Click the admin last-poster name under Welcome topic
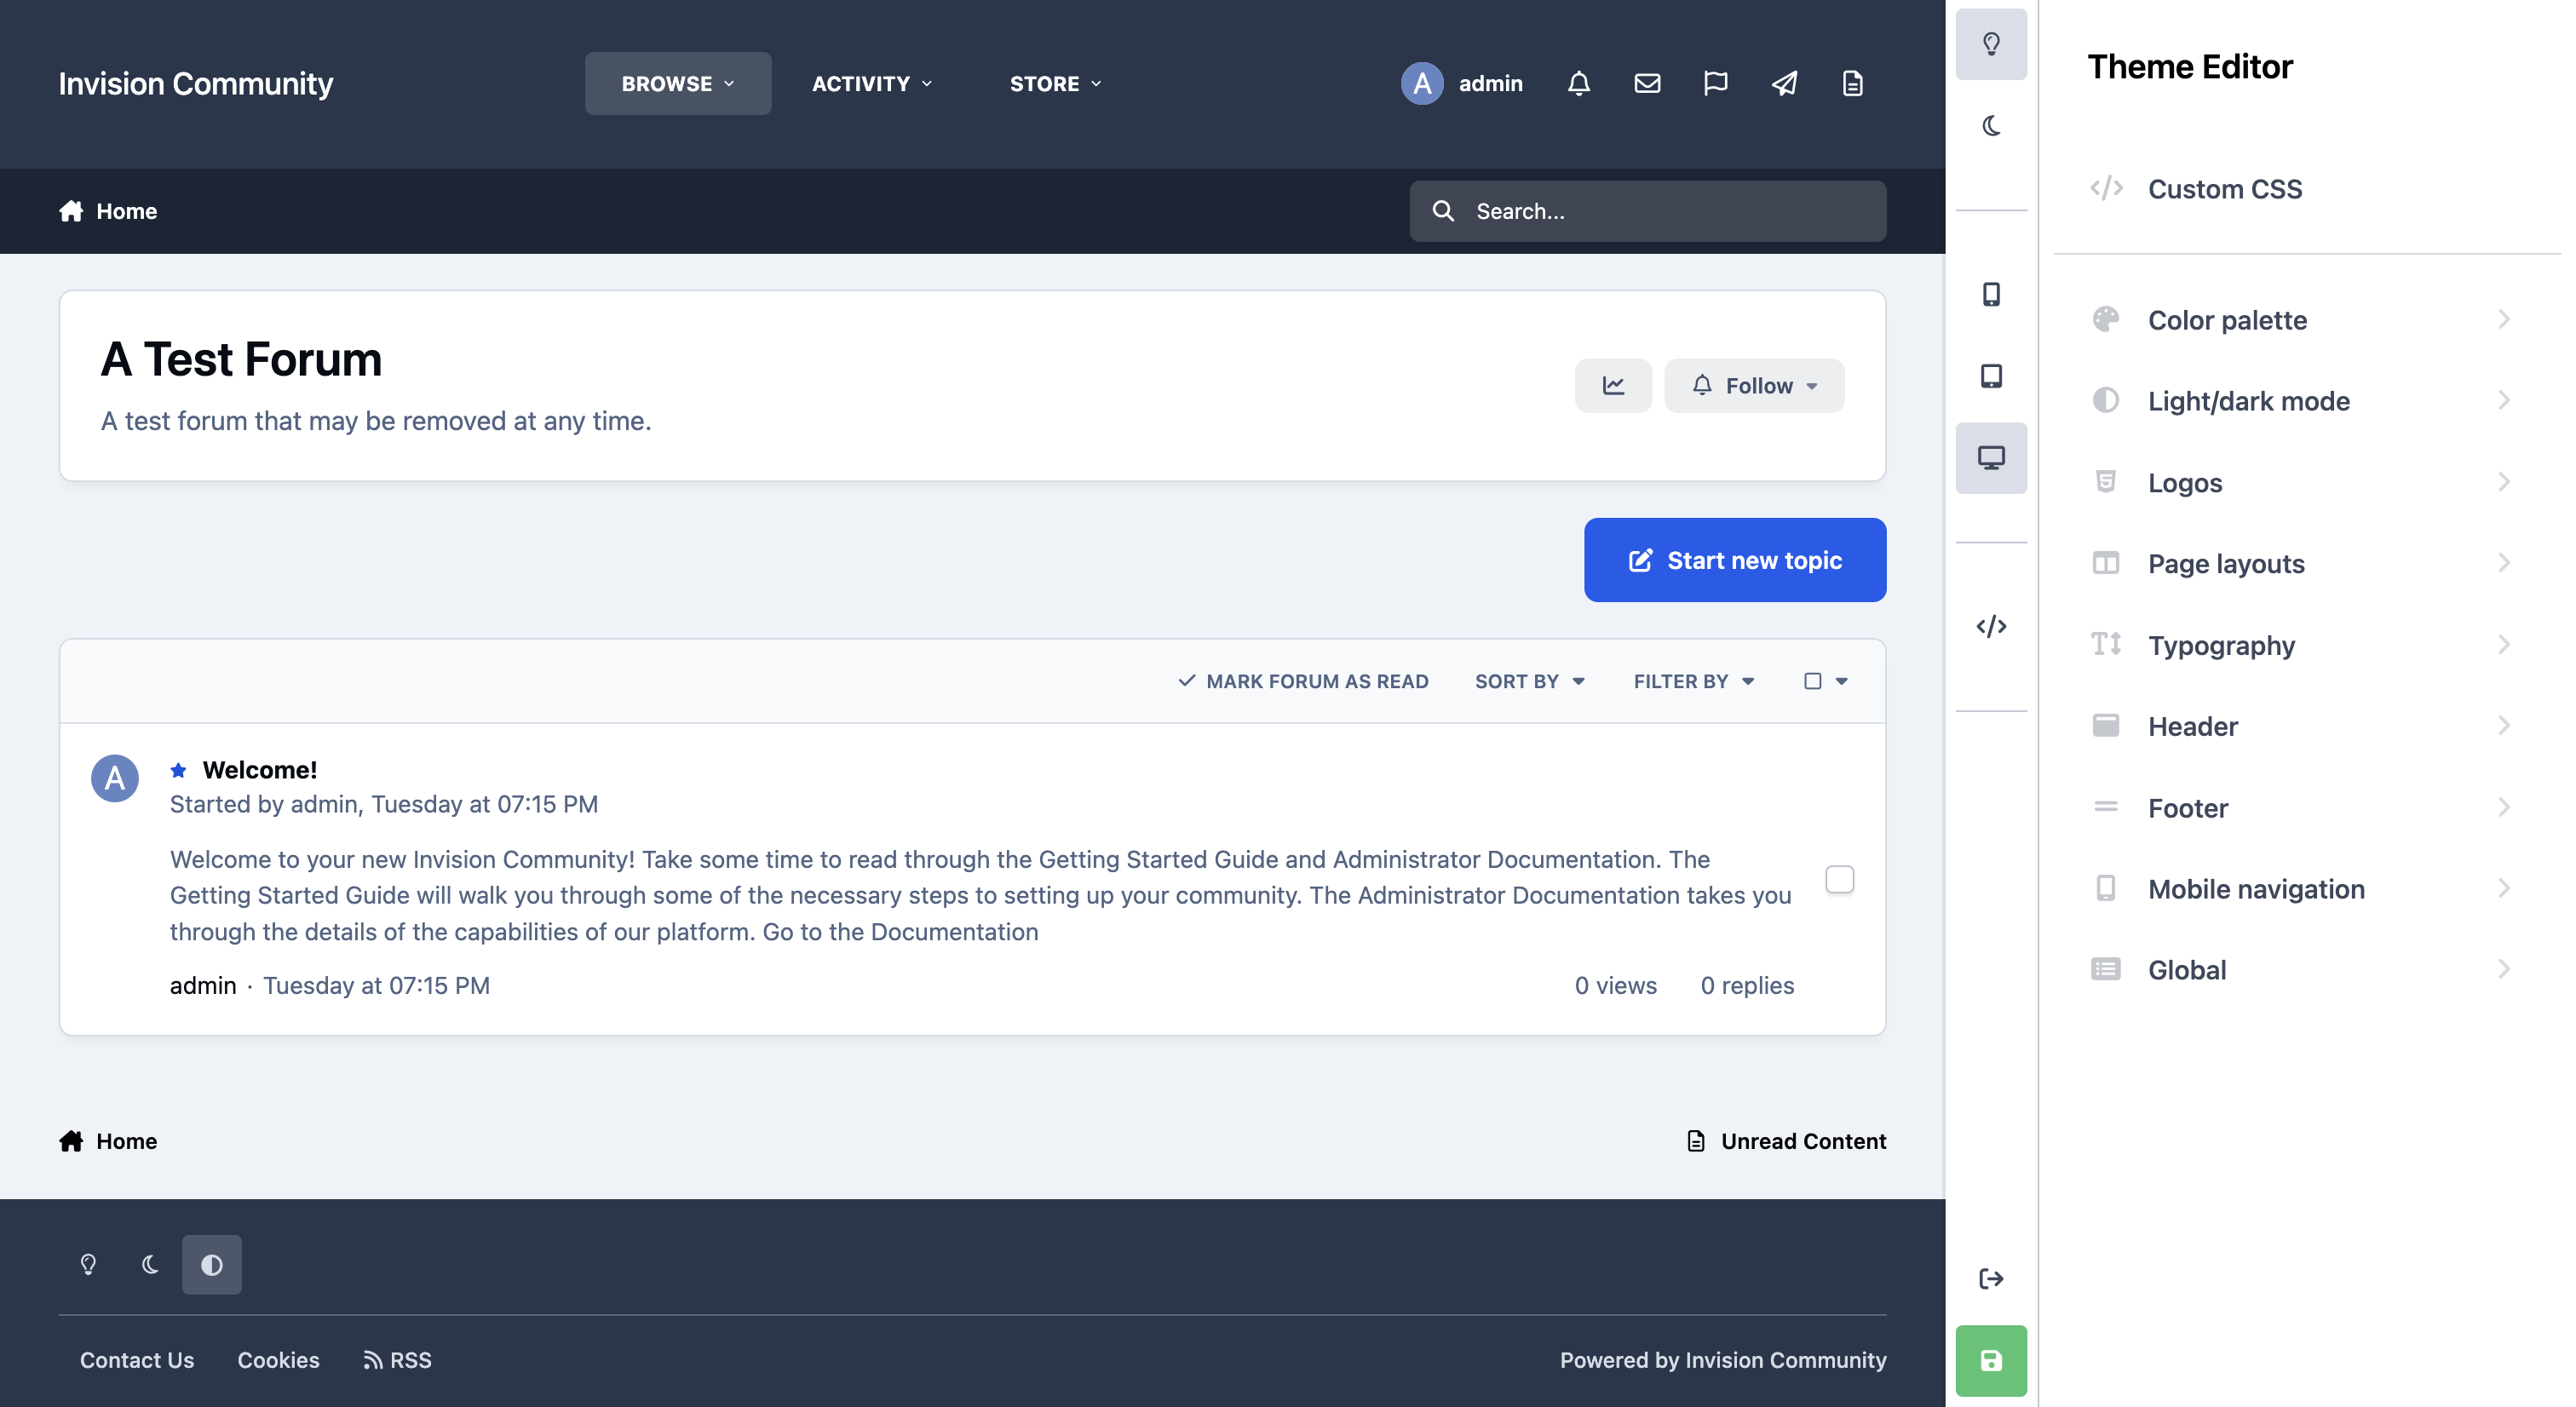 pyautogui.click(x=203, y=985)
